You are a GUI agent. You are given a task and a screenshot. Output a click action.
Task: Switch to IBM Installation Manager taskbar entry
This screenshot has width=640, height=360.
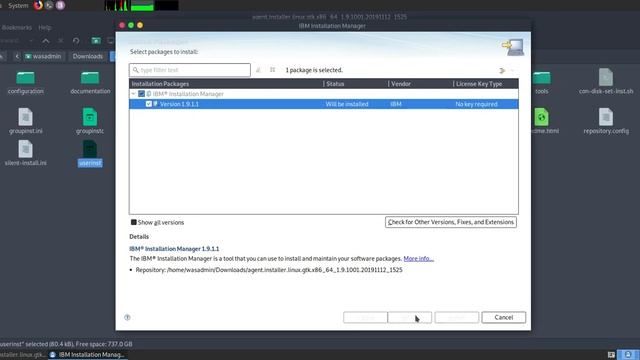point(87,355)
